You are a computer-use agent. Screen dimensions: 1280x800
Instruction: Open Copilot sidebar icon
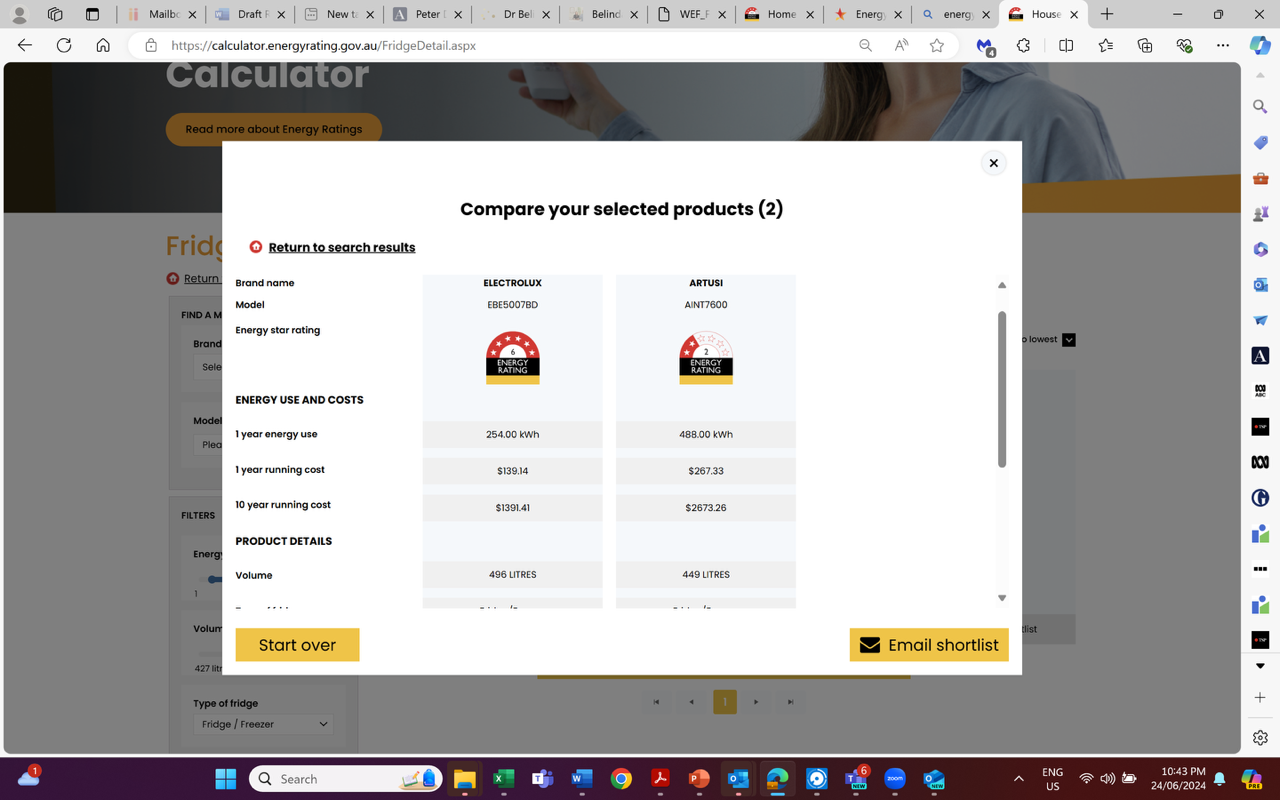1259,45
